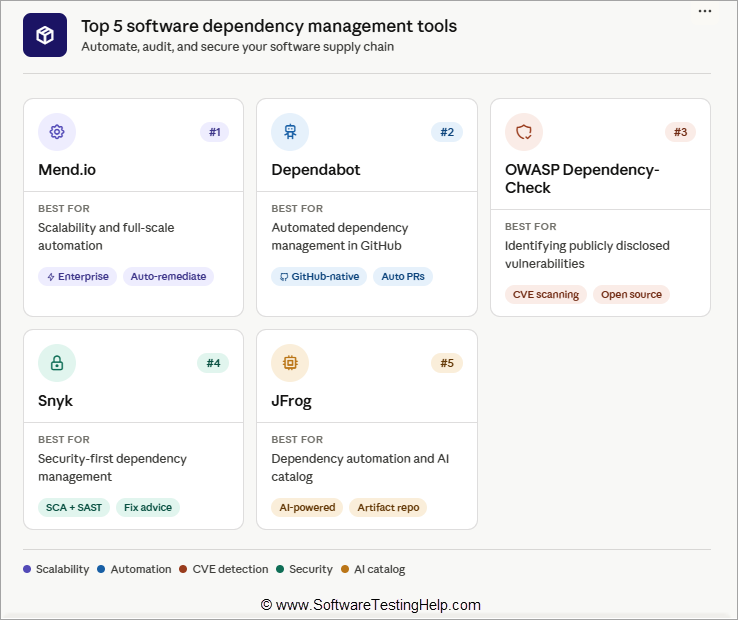Select the #2 rank badge
This screenshot has width=738, height=620.
(x=447, y=132)
